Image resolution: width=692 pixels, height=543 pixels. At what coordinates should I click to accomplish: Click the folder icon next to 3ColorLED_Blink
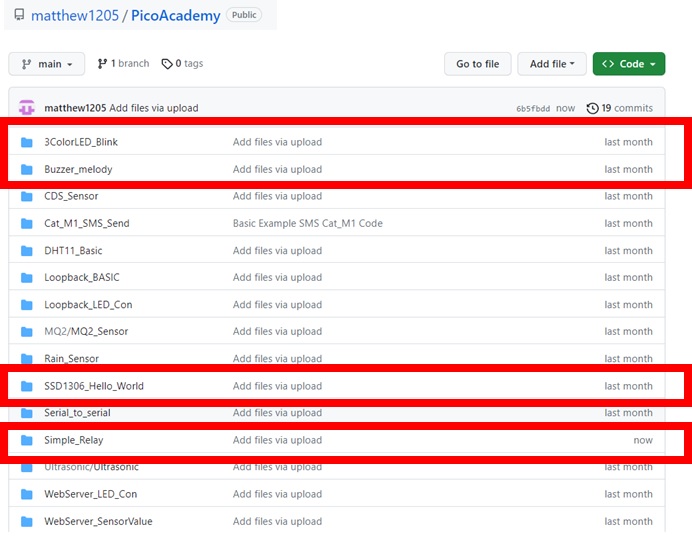coord(27,142)
